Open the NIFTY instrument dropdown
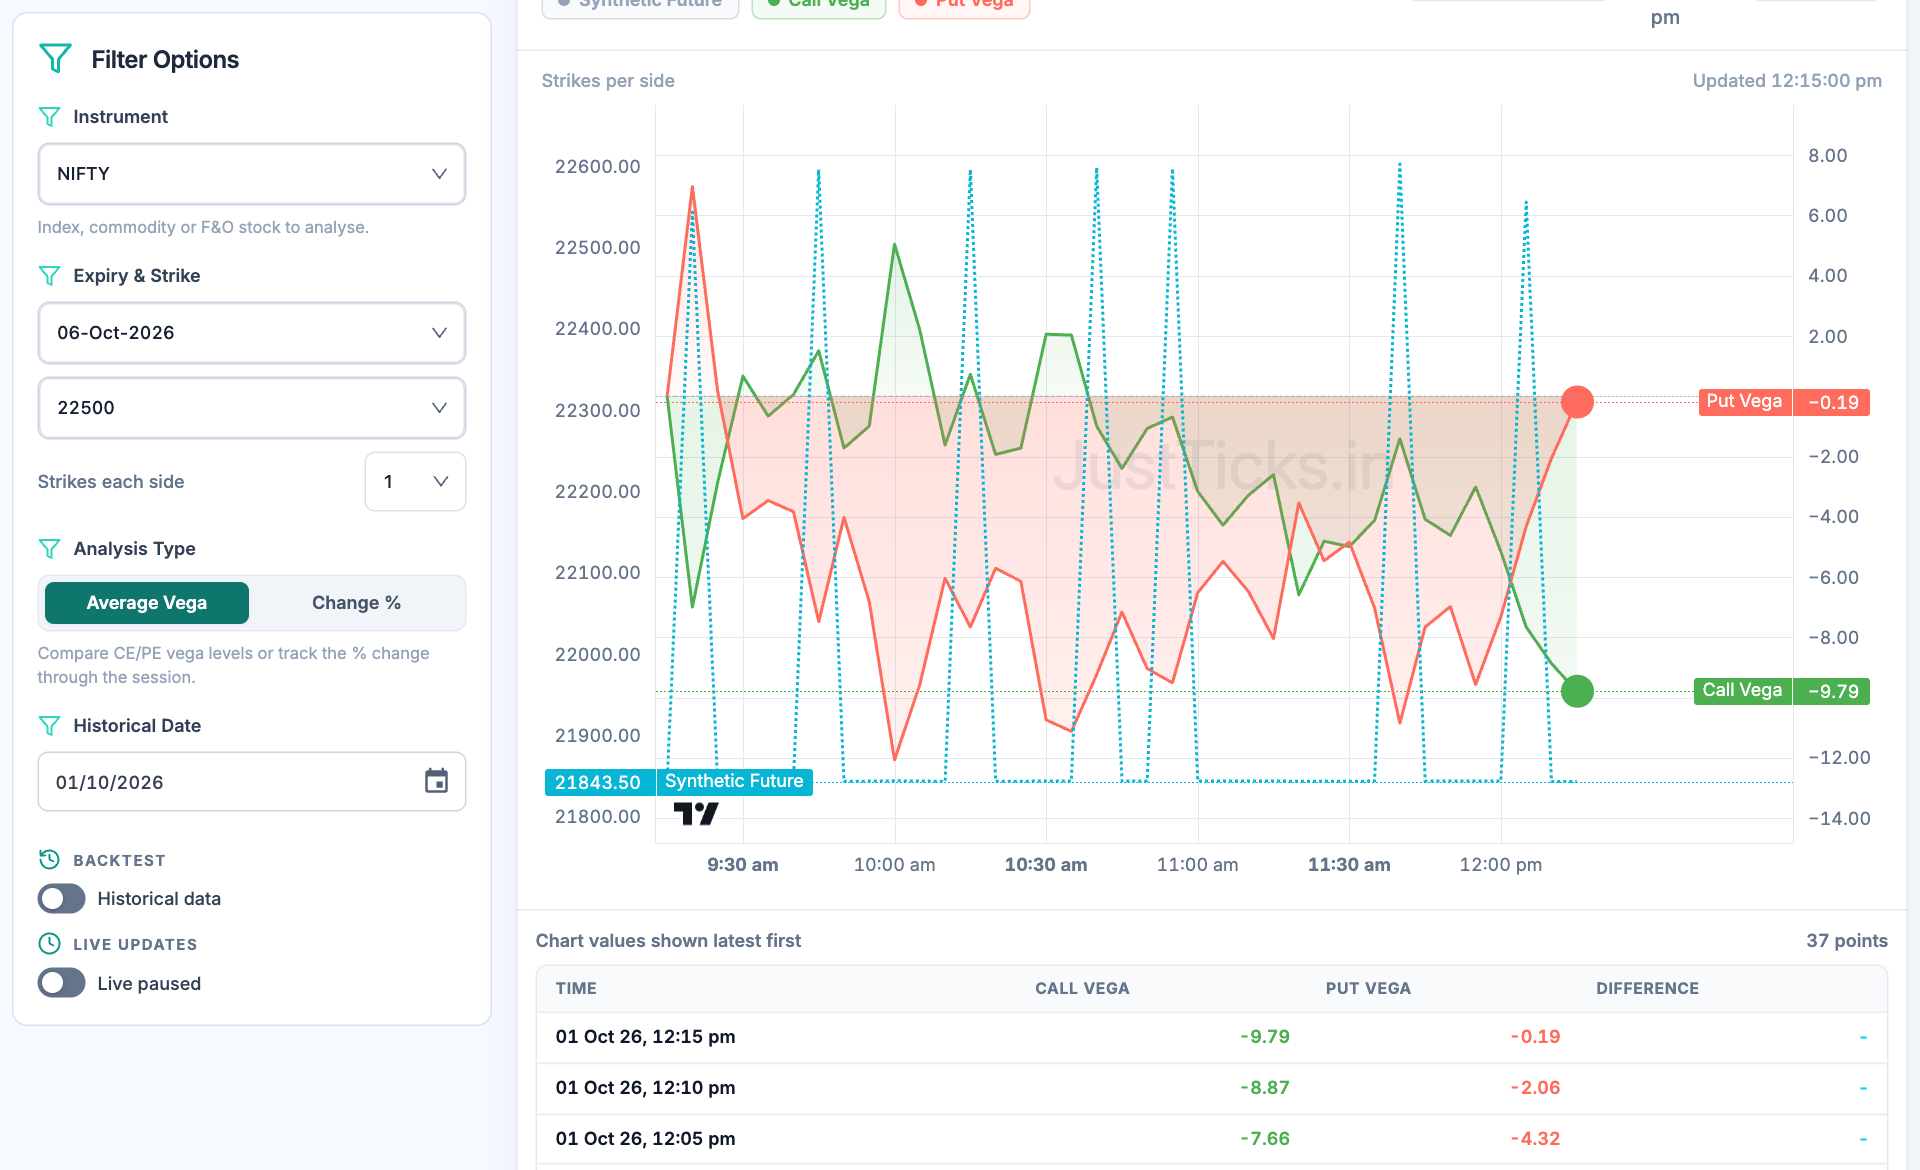Viewport: 1920px width, 1170px height. tap(252, 174)
